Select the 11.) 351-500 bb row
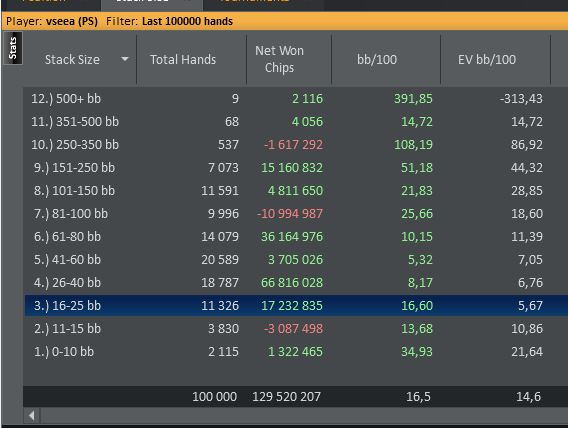Screen dimensions: 568x428 [296, 122]
